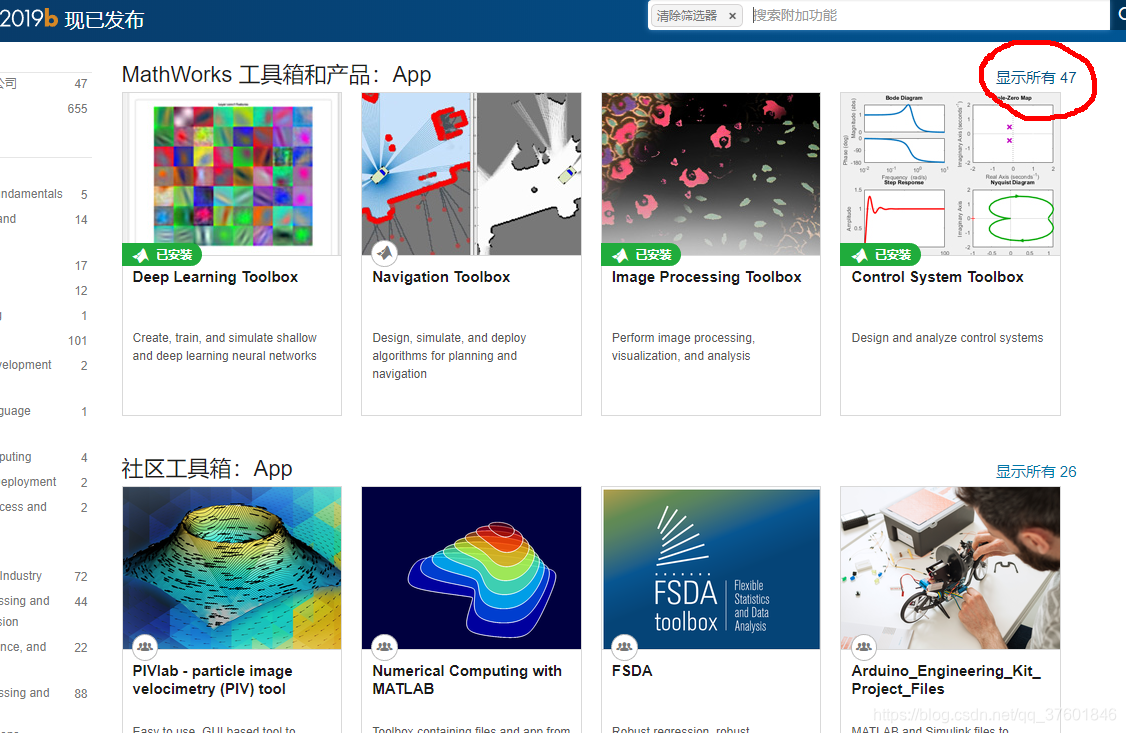Click the FSDA title

point(632,671)
